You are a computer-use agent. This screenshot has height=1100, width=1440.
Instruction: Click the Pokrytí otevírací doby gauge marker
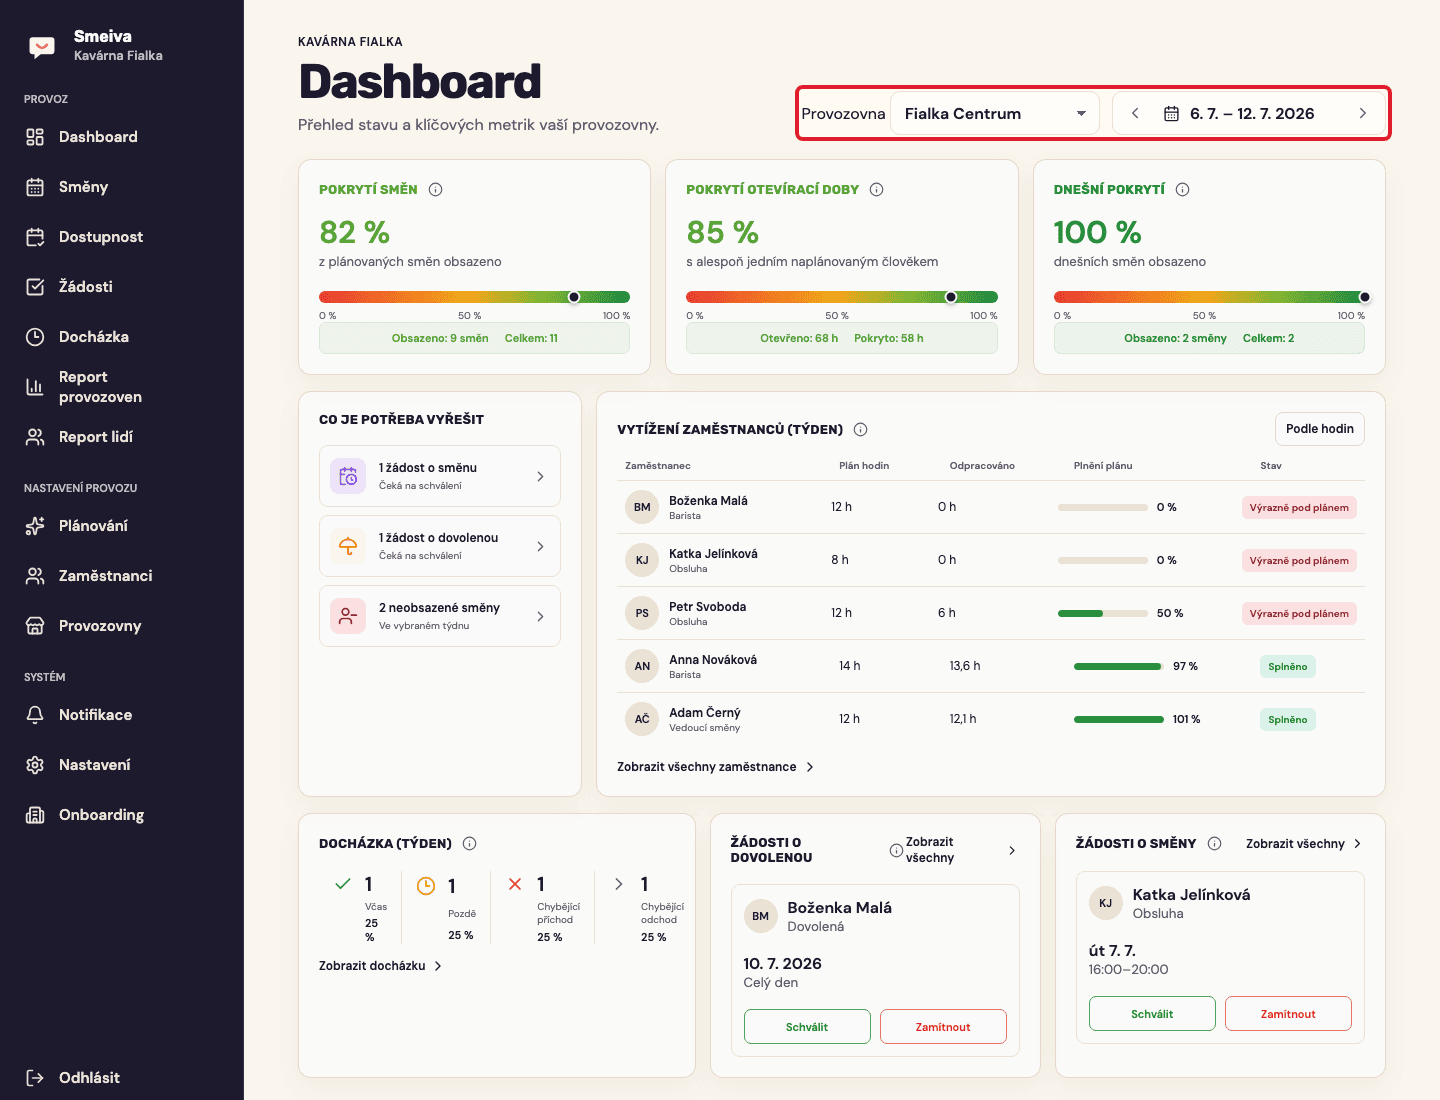click(951, 297)
